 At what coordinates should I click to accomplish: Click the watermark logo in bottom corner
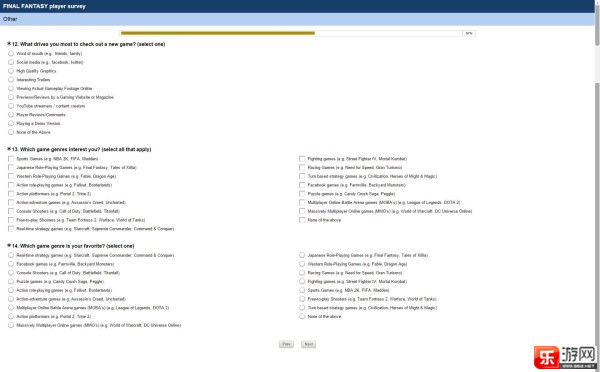(566, 357)
